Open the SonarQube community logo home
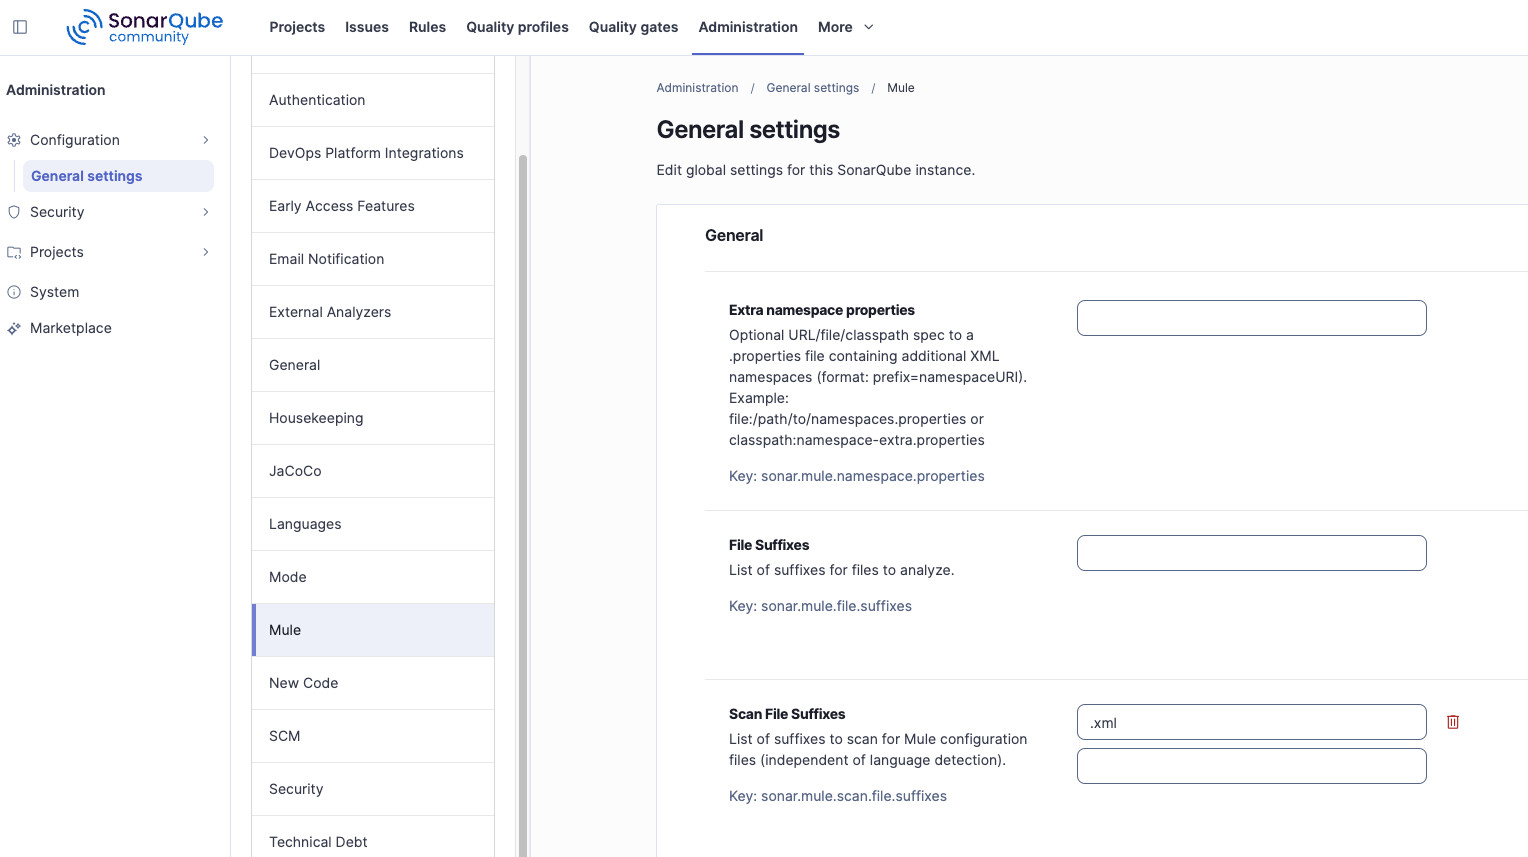The image size is (1528, 857). [145, 27]
